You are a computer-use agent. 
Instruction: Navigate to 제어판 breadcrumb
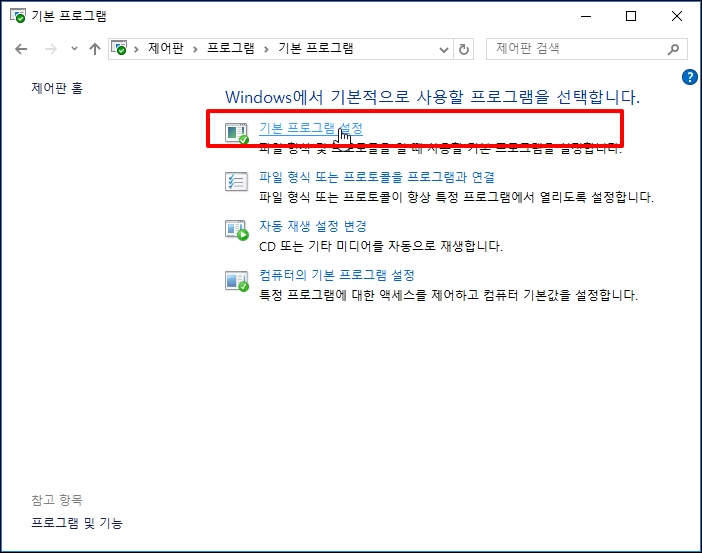click(x=166, y=48)
